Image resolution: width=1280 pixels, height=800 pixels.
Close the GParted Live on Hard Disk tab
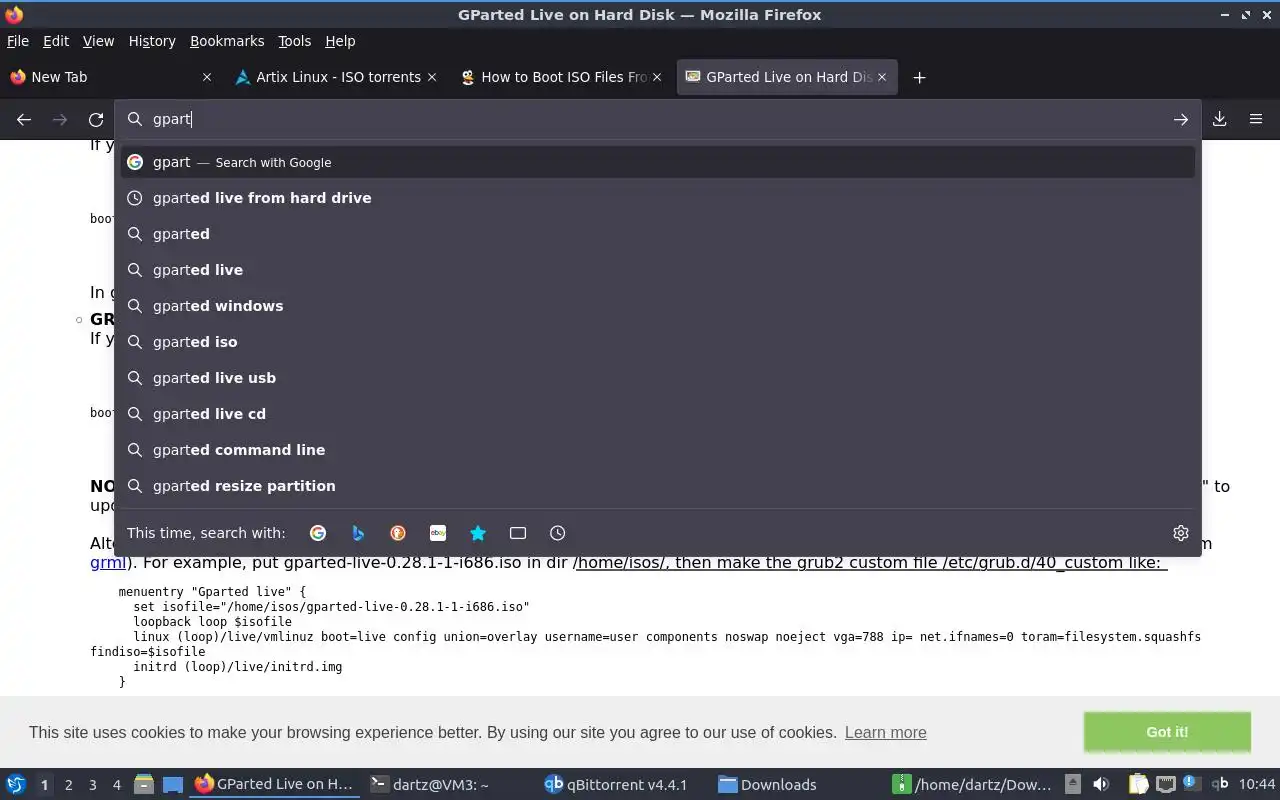point(882,77)
